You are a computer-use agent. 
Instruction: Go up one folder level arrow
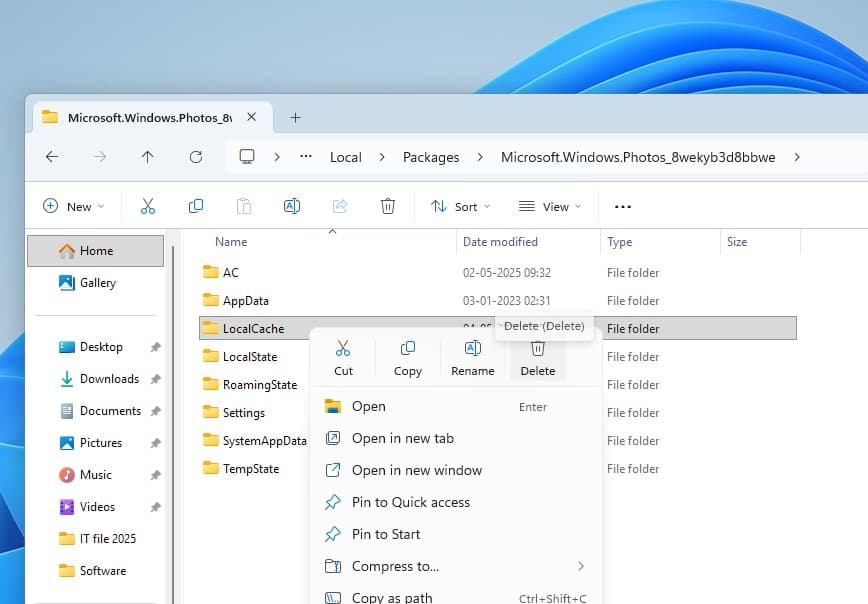pyautogui.click(x=148, y=157)
